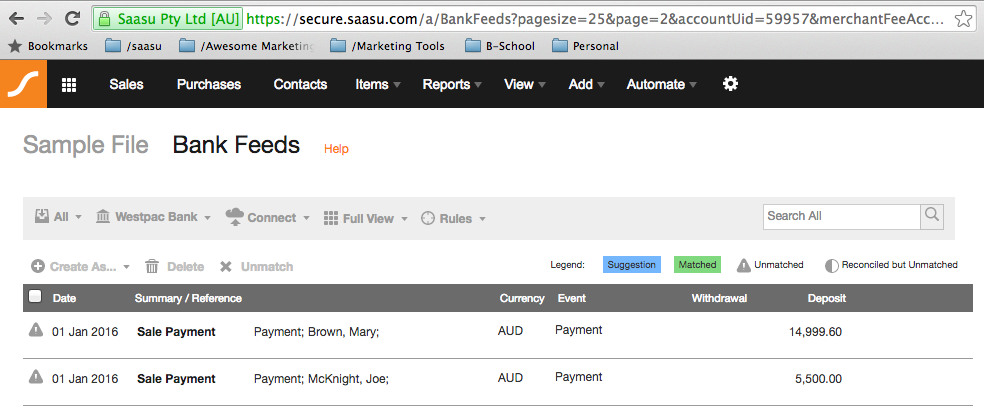This screenshot has height=408, width=984.
Task: Click the Delete trash icon
Action: coord(152,267)
